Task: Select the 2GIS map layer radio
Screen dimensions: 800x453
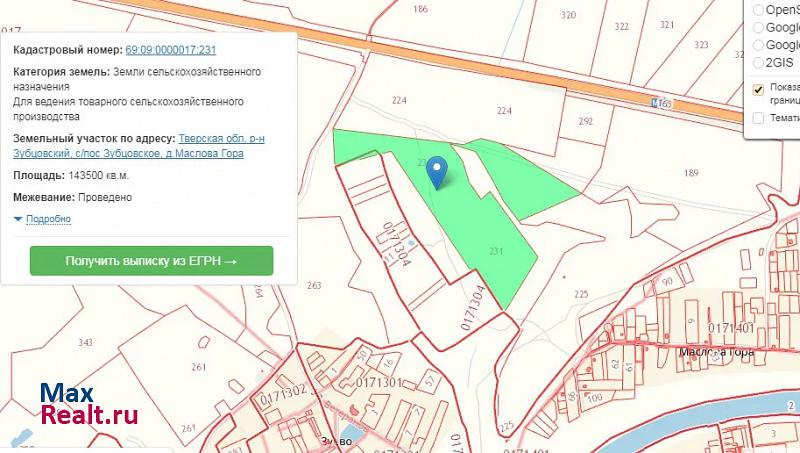Action: pyautogui.click(x=759, y=62)
